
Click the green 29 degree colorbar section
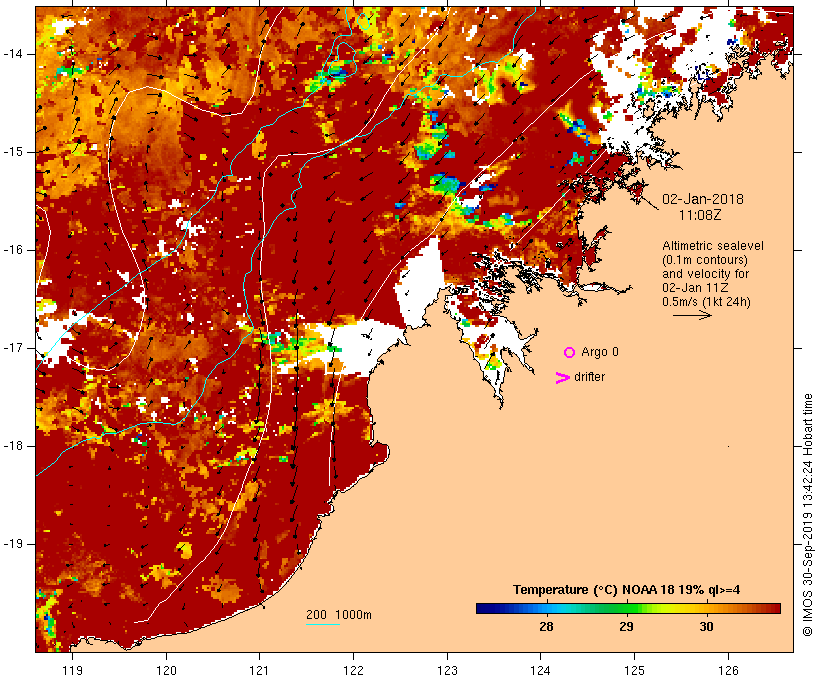point(627,608)
